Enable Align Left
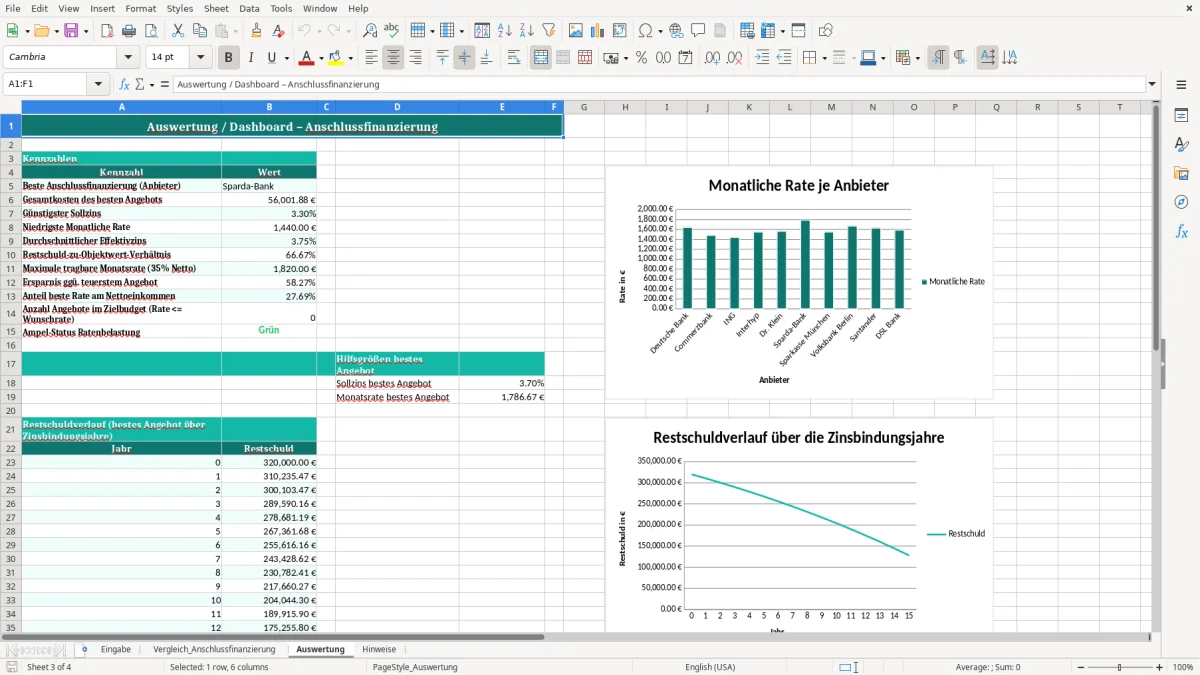1200x675 pixels. (x=371, y=58)
